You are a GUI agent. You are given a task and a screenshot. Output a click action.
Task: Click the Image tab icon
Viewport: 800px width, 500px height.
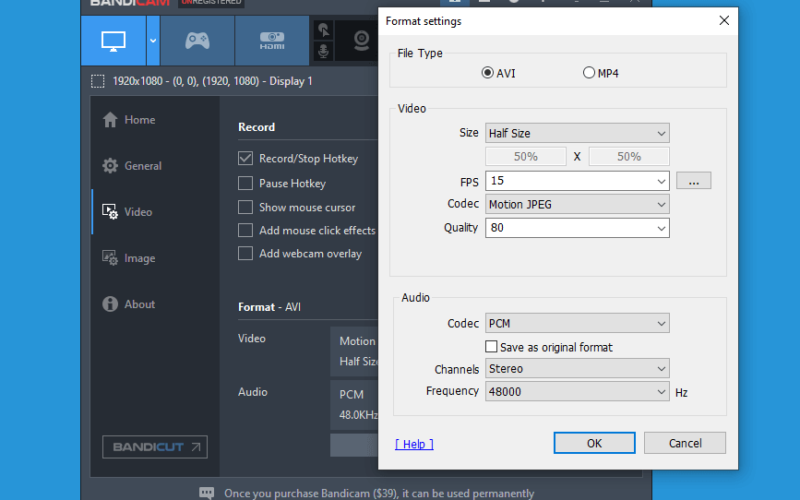[110, 258]
